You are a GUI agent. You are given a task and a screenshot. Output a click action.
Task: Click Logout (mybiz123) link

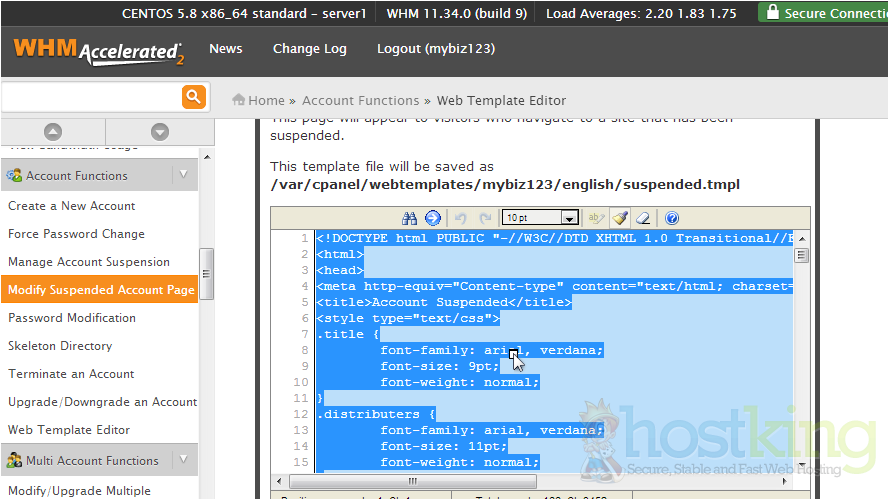click(x=435, y=49)
